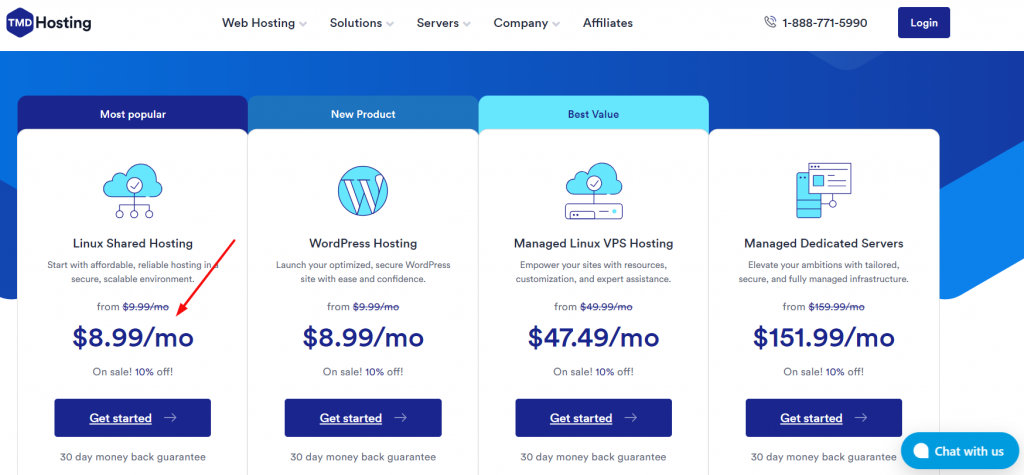1024x475 pixels.
Task: Click the Linux Shared Hosting $8.99/mo price
Action: click(x=133, y=338)
